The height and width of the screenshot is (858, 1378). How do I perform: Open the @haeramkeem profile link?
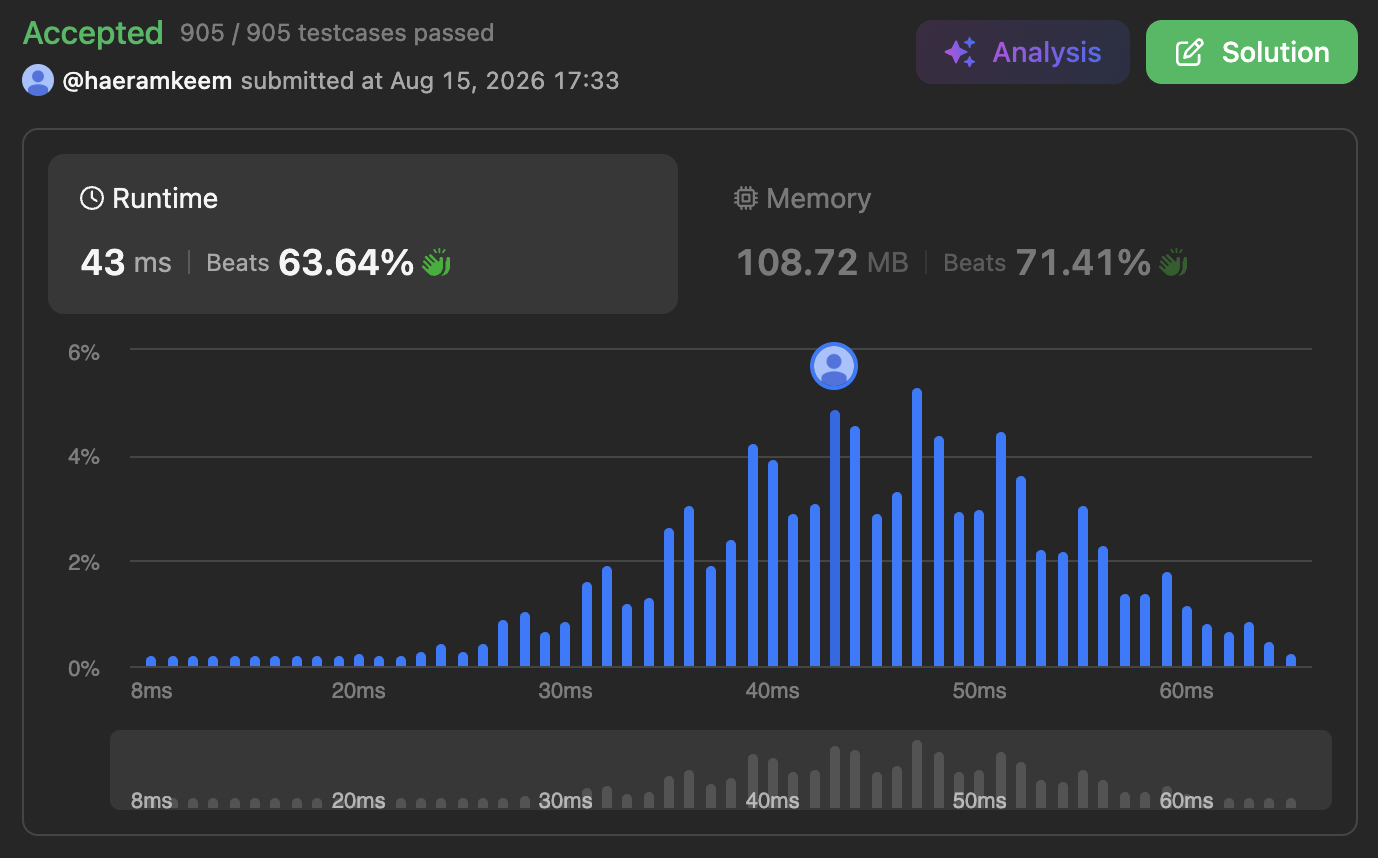point(147,80)
